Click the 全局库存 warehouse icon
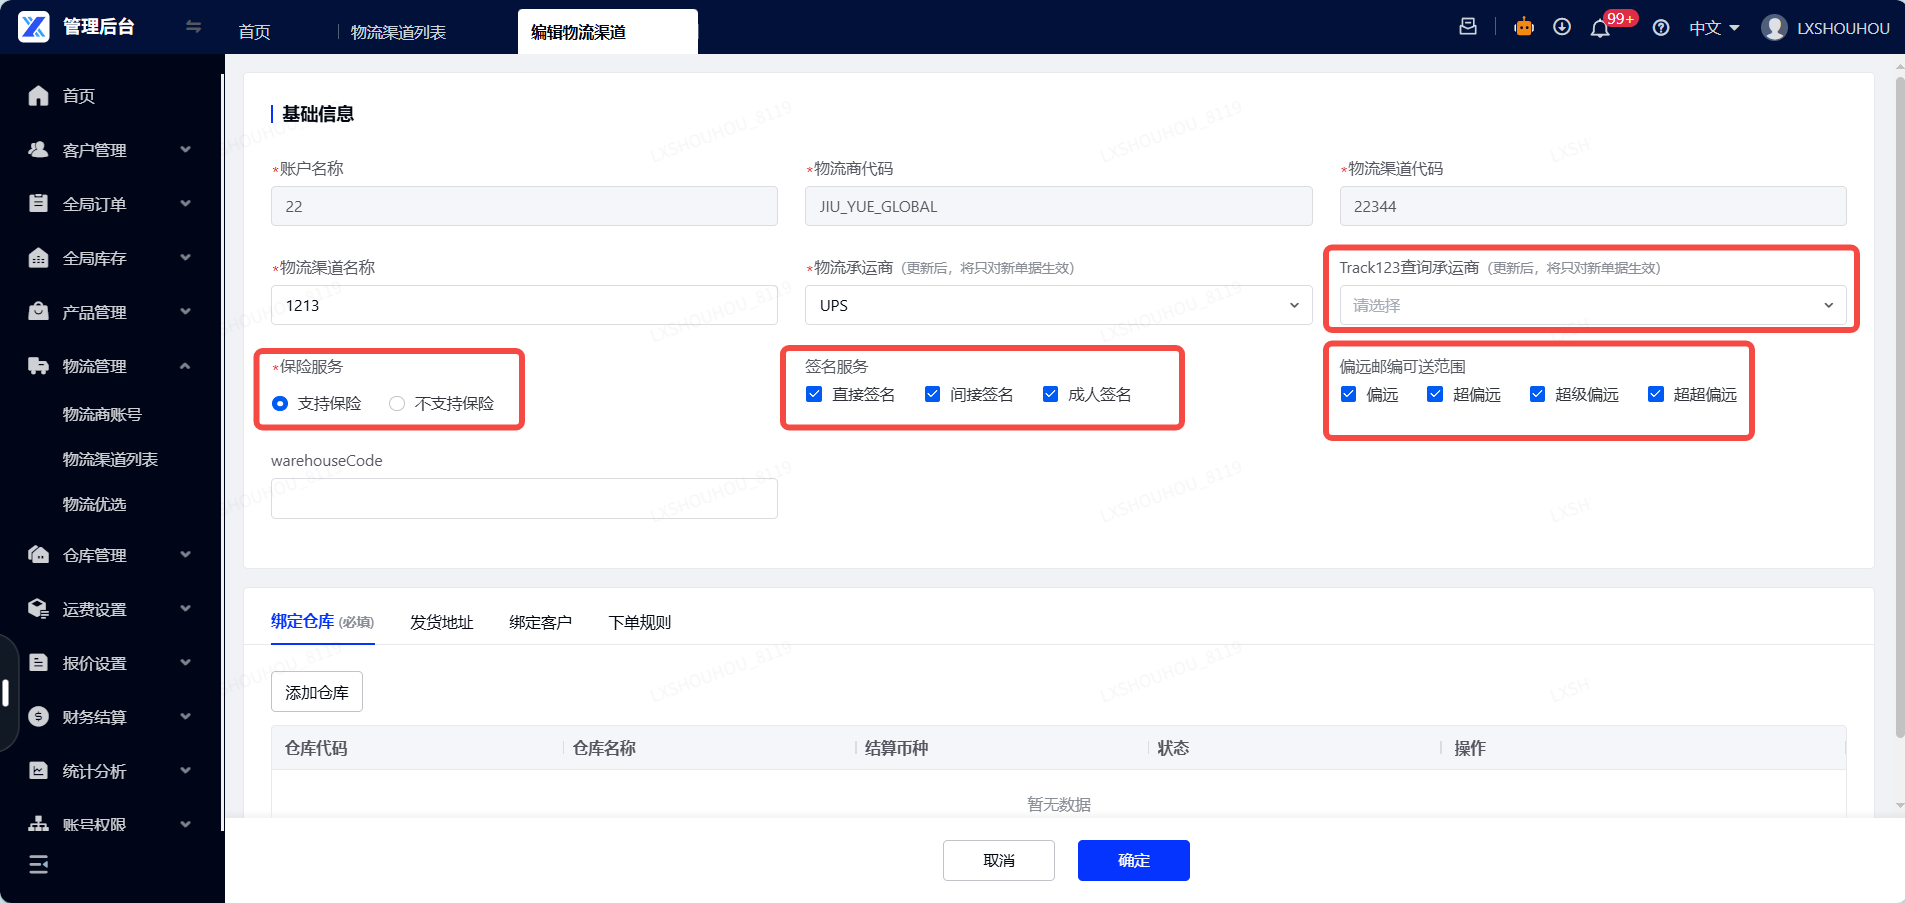1905x903 pixels. point(39,258)
